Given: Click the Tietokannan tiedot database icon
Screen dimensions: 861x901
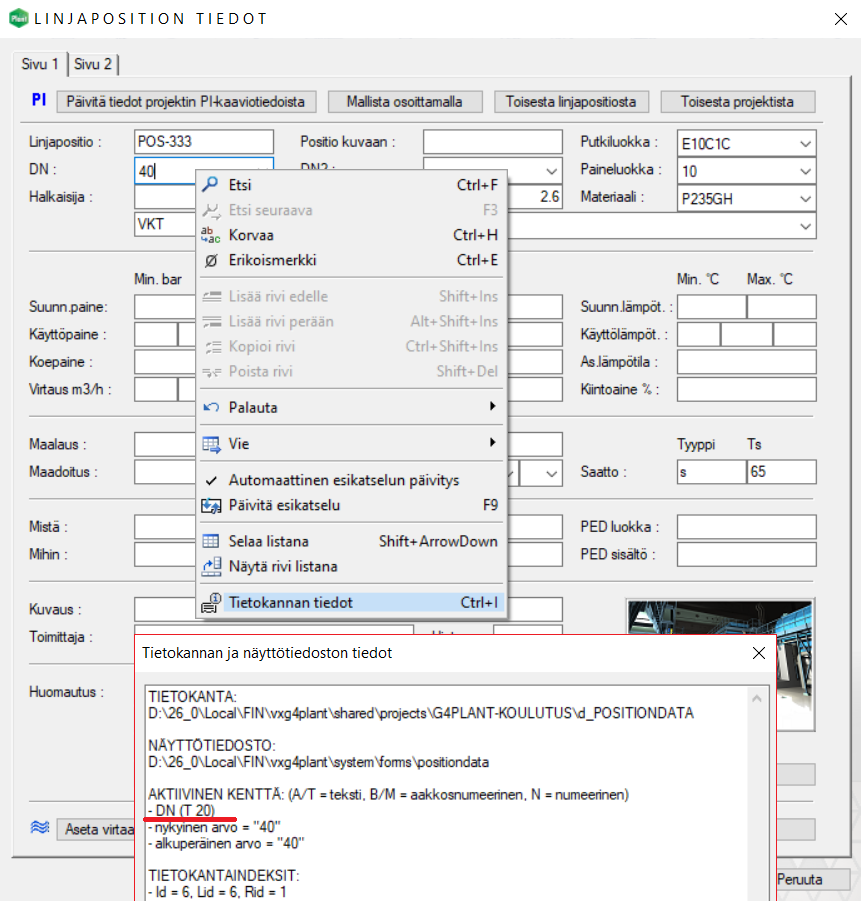Looking at the screenshot, I should point(210,603).
